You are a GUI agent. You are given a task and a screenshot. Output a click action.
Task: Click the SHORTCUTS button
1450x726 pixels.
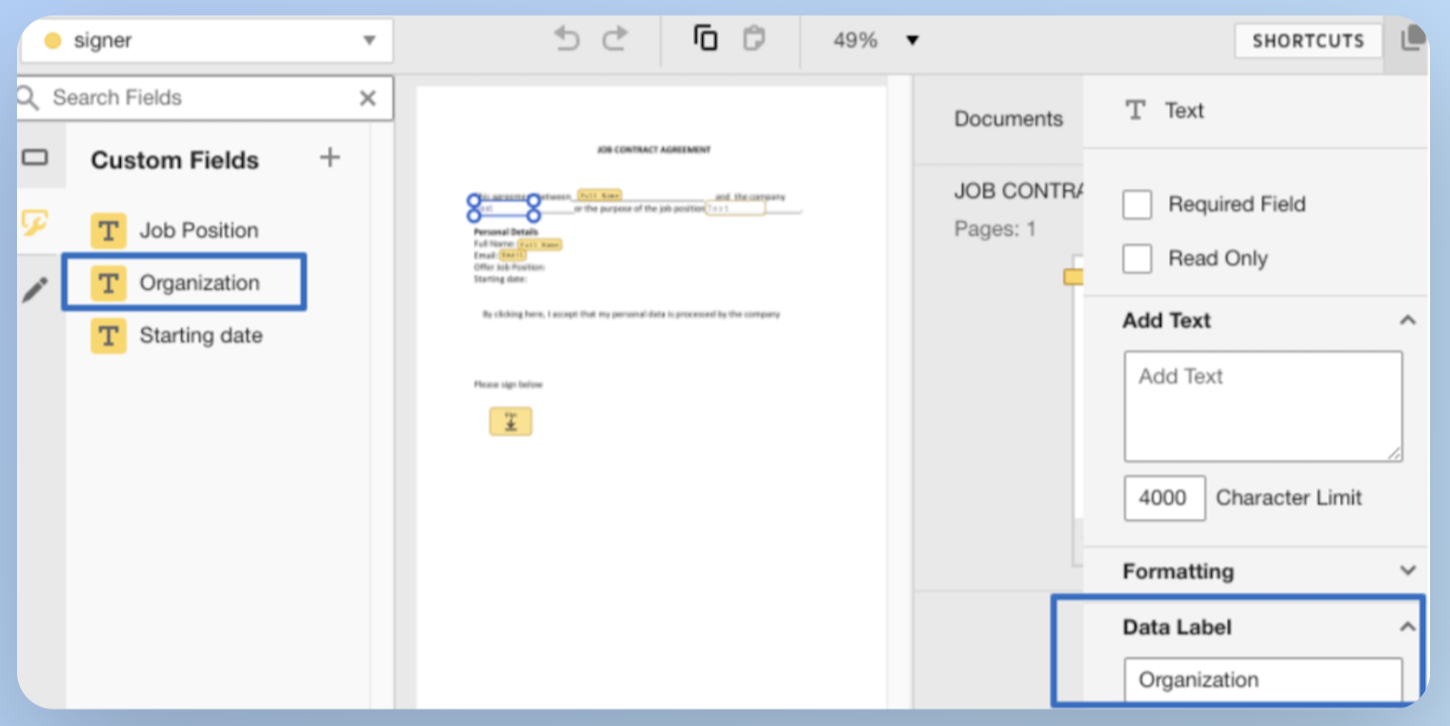point(1308,41)
